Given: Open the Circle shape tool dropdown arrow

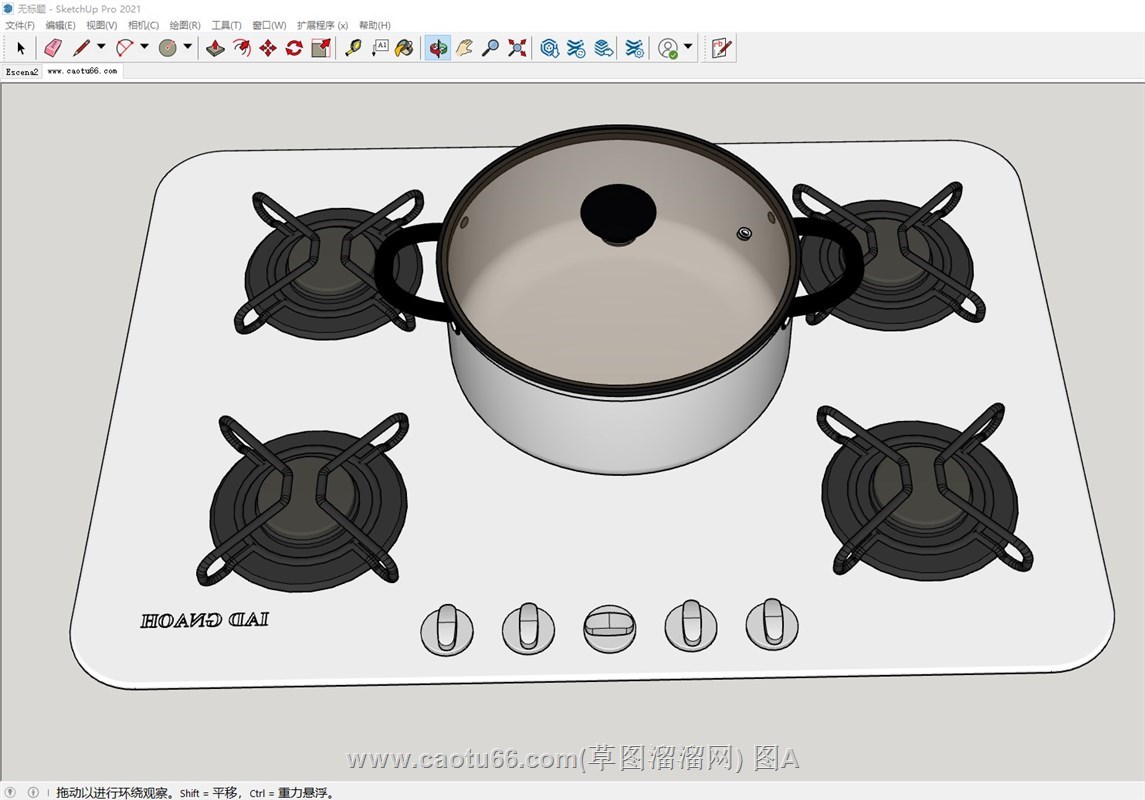Looking at the screenshot, I should [187, 47].
